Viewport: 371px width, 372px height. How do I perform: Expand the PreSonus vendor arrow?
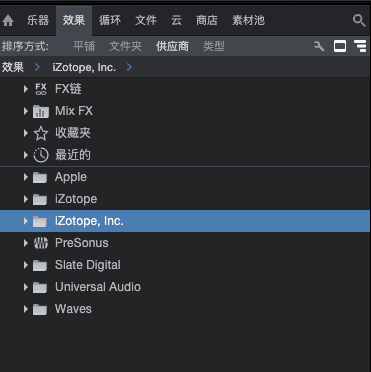coord(25,243)
